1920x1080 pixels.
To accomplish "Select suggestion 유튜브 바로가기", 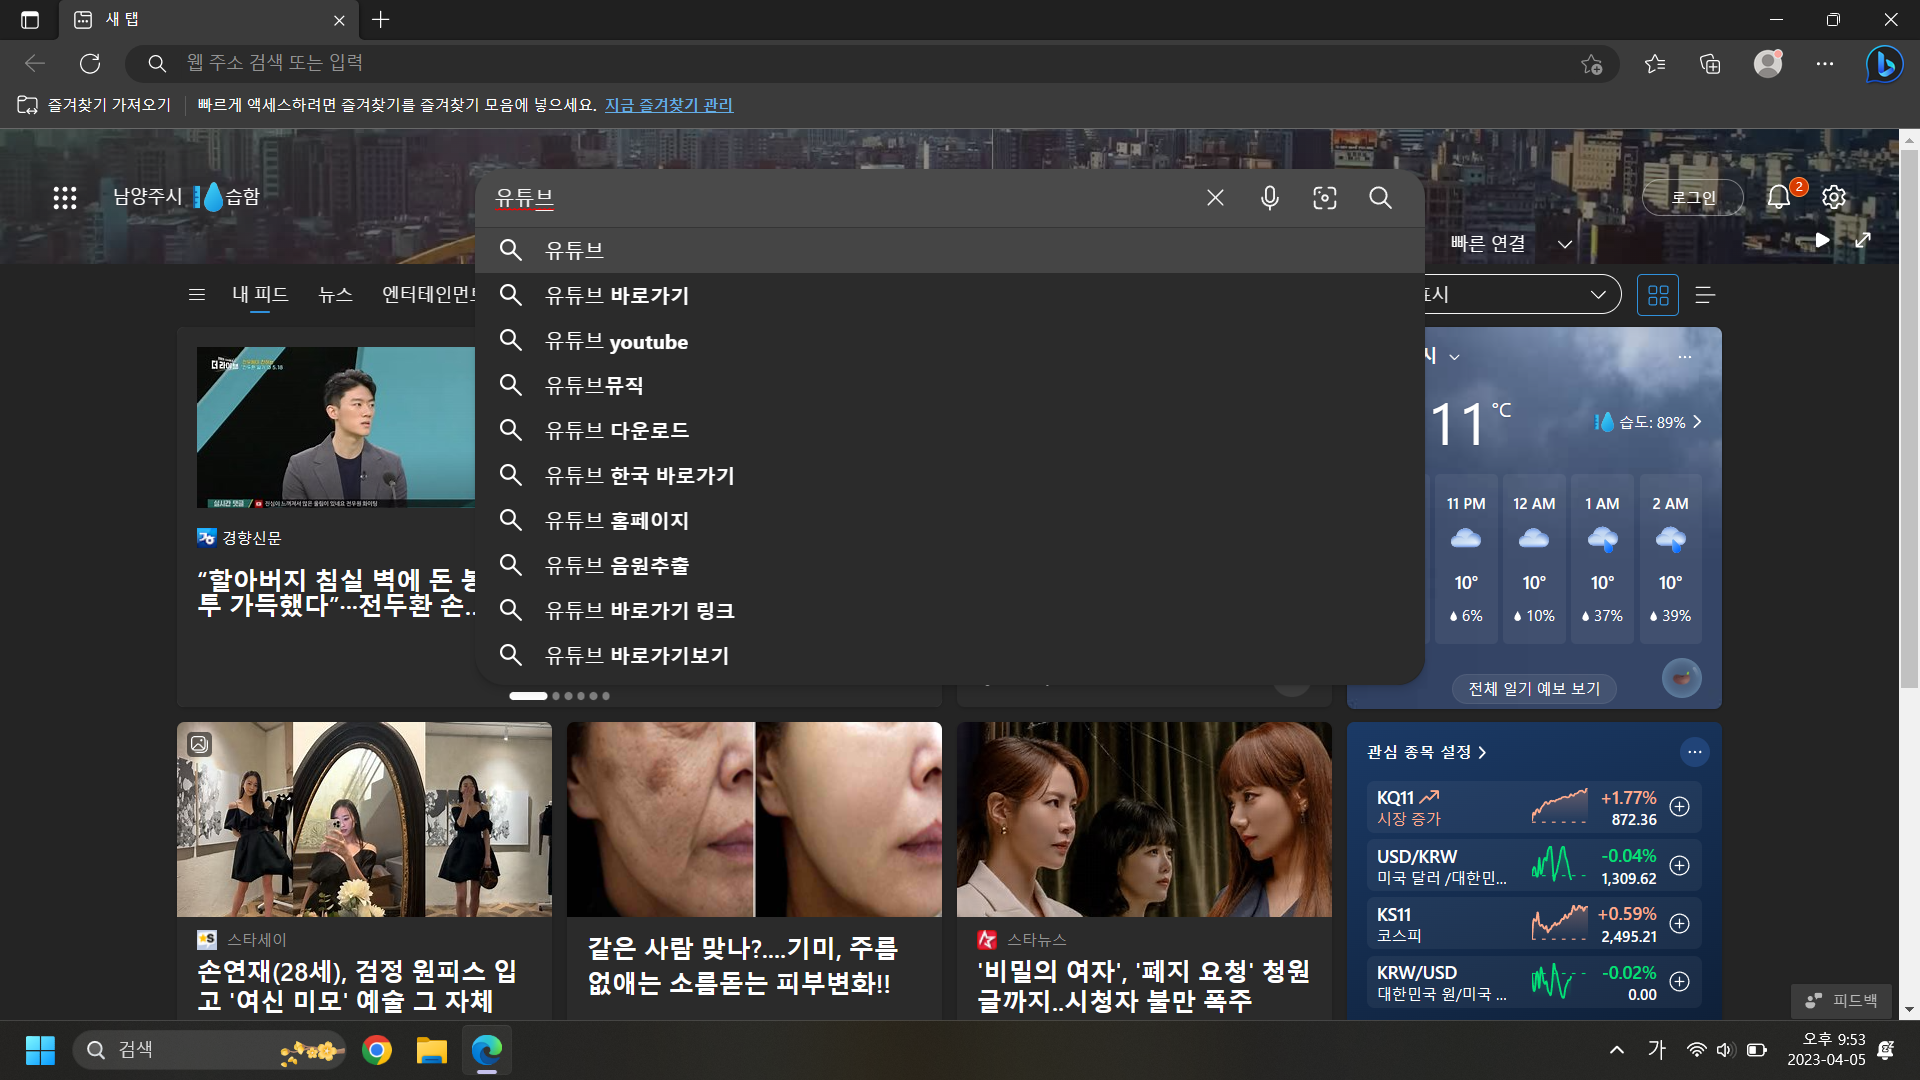I will click(950, 296).
